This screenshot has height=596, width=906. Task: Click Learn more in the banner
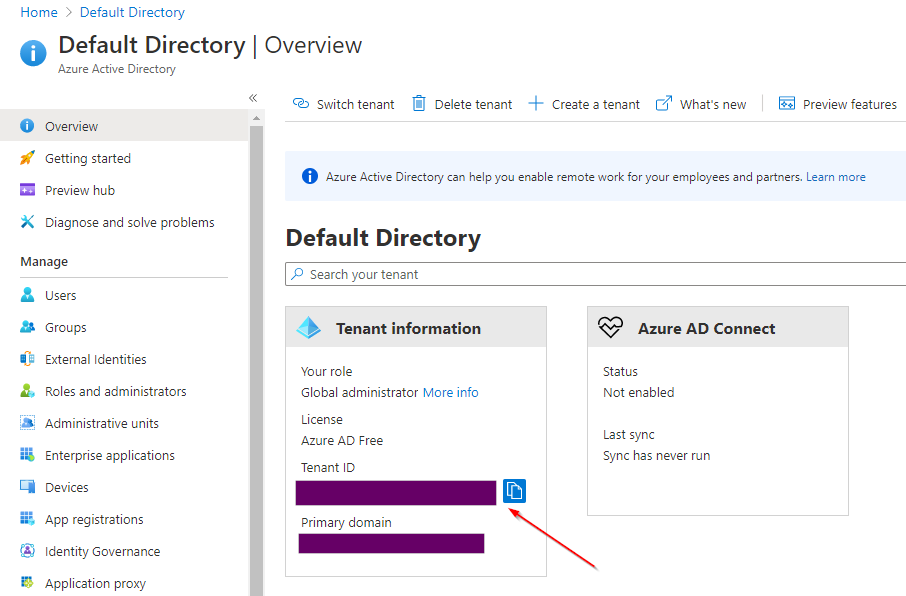pyautogui.click(x=836, y=177)
